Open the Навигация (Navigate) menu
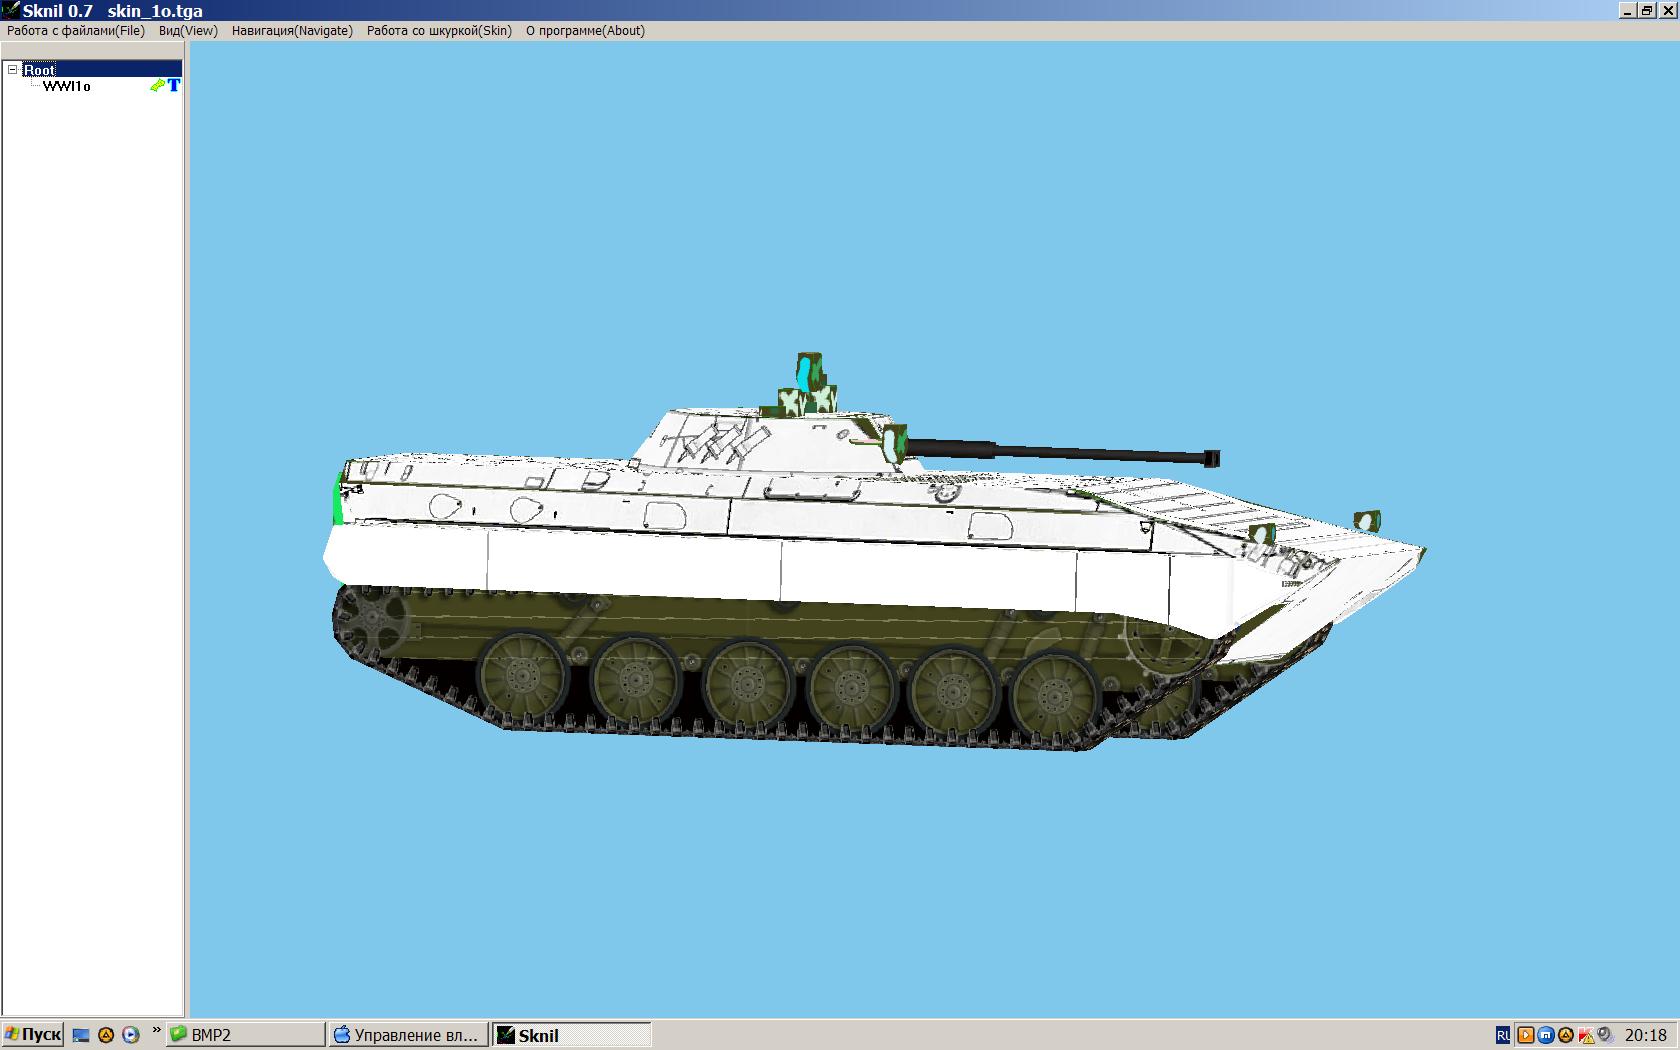This screenshot has height=1050, width=1680. coord(292,31)
